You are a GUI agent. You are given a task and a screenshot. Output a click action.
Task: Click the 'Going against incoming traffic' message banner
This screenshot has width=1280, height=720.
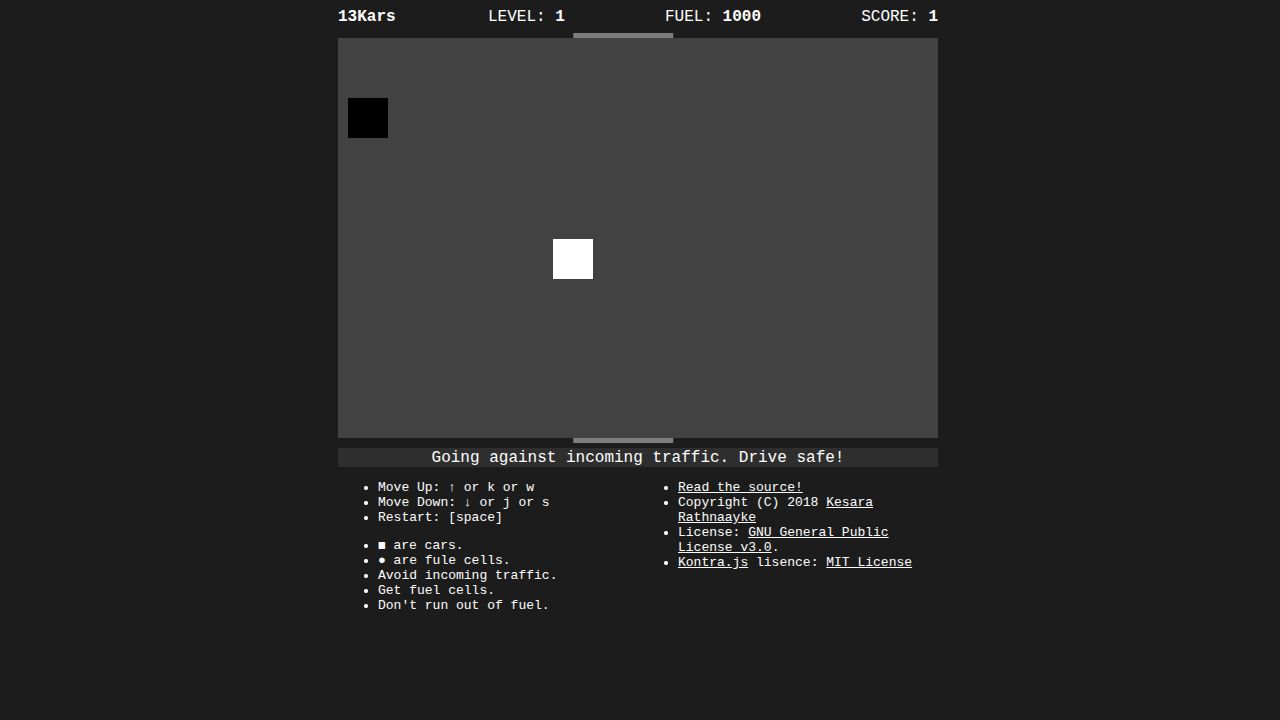pyautogui.click(x=638, y=457)
